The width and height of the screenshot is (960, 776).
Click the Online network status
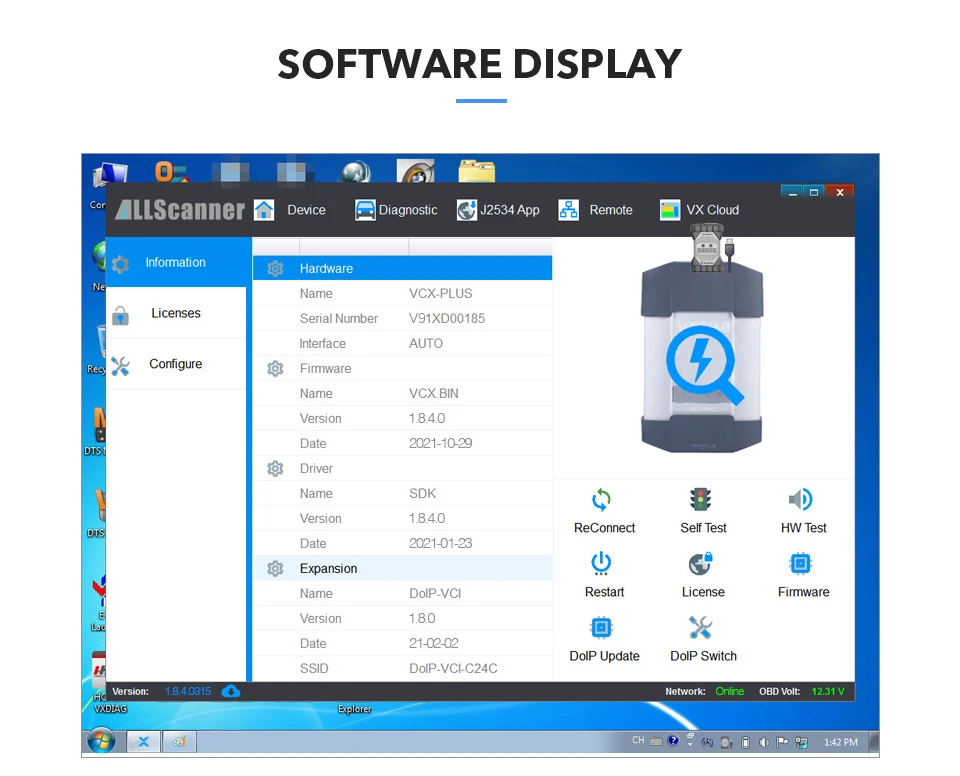(x=729, y=691)
